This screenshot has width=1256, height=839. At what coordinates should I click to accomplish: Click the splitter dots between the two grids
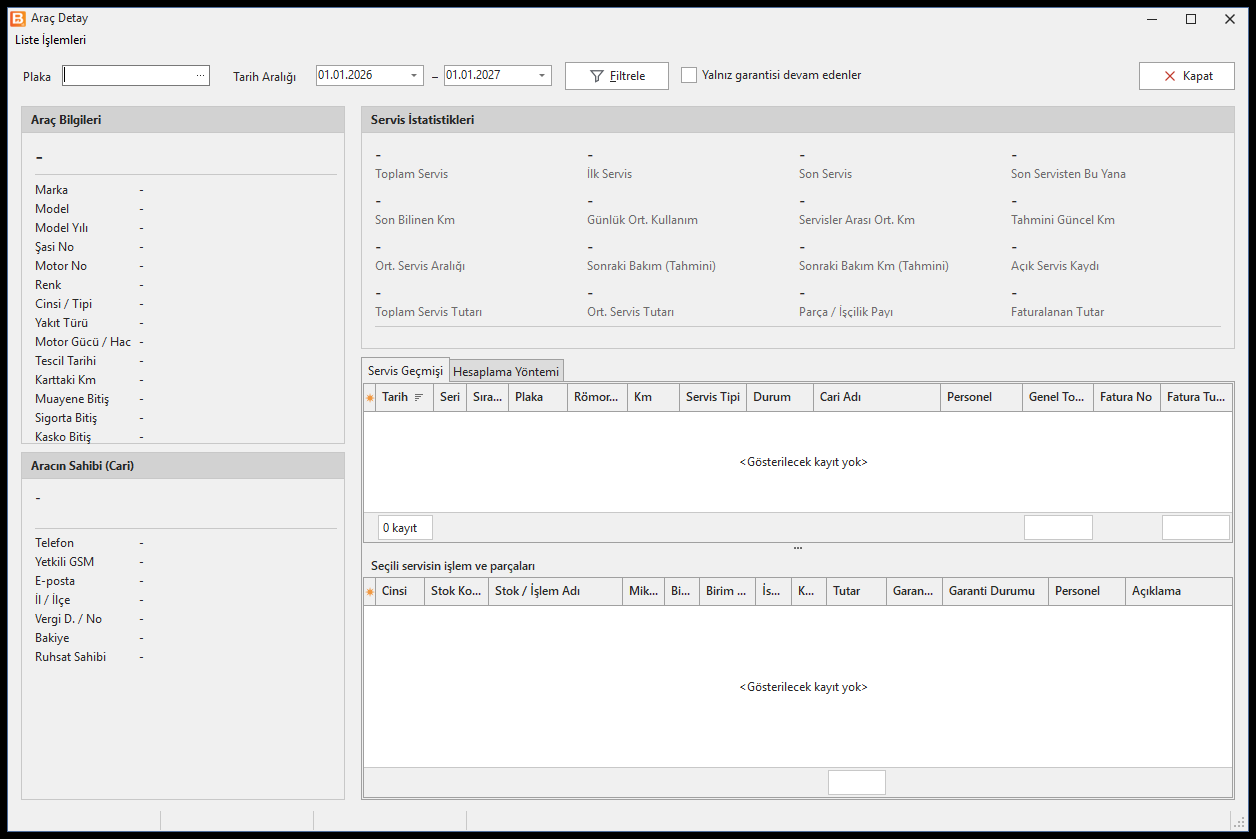coord(798,548)
